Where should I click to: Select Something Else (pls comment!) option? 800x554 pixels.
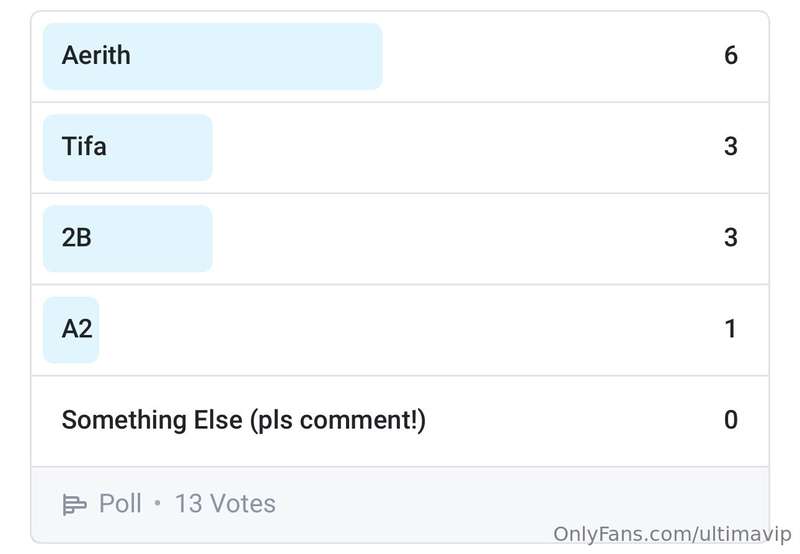click(x=400, y=421)
